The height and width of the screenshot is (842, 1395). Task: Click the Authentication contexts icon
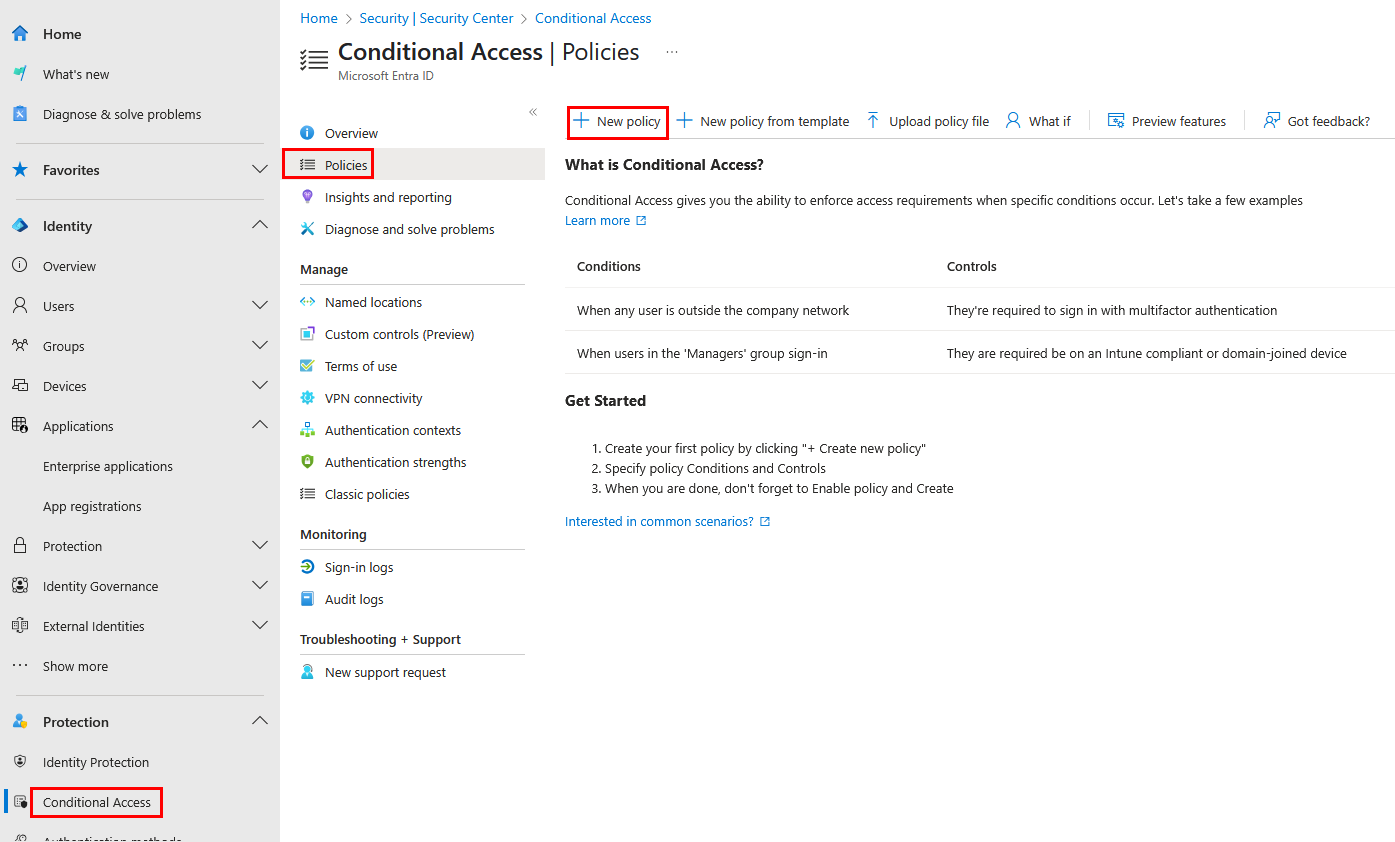click(x=308, y=430)
